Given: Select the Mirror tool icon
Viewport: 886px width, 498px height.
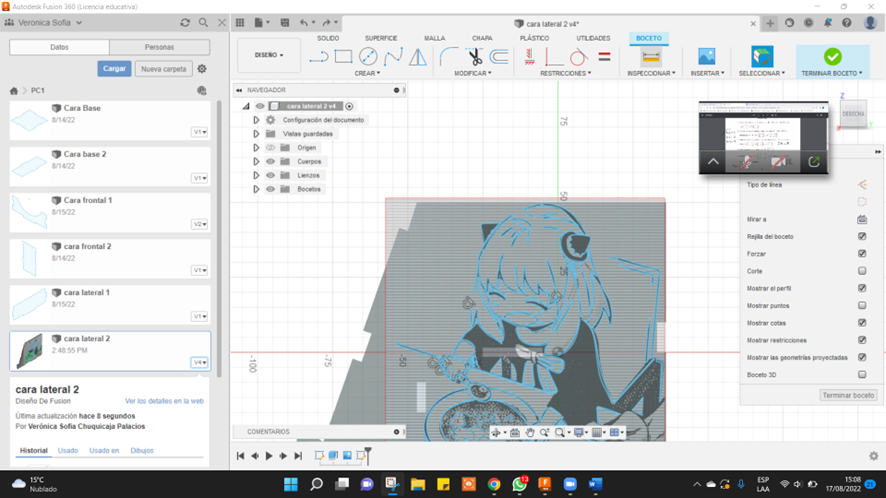Looking at the screenshot, I should (x=418, y=57).
